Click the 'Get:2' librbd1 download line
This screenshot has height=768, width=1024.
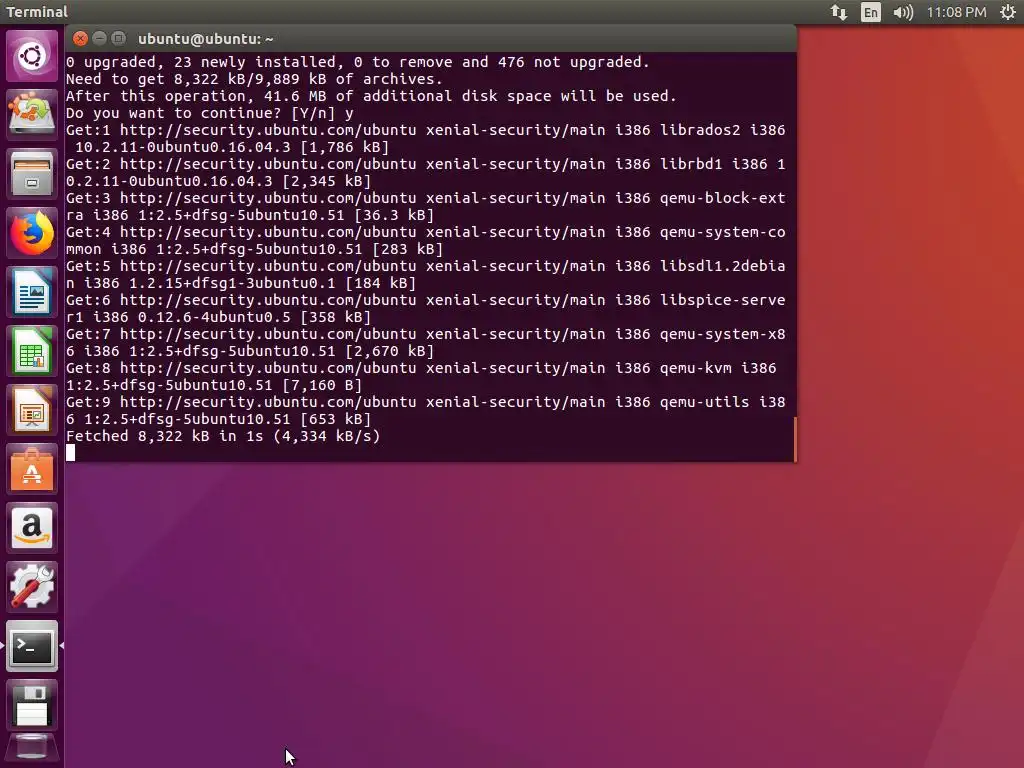(425, 172)
